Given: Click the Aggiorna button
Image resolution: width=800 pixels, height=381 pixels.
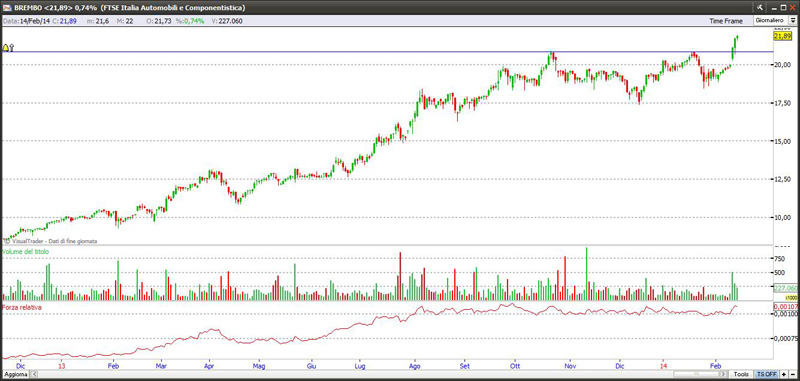Looking at the screenshot, I should pyautogui.click(x=15, y=374).
